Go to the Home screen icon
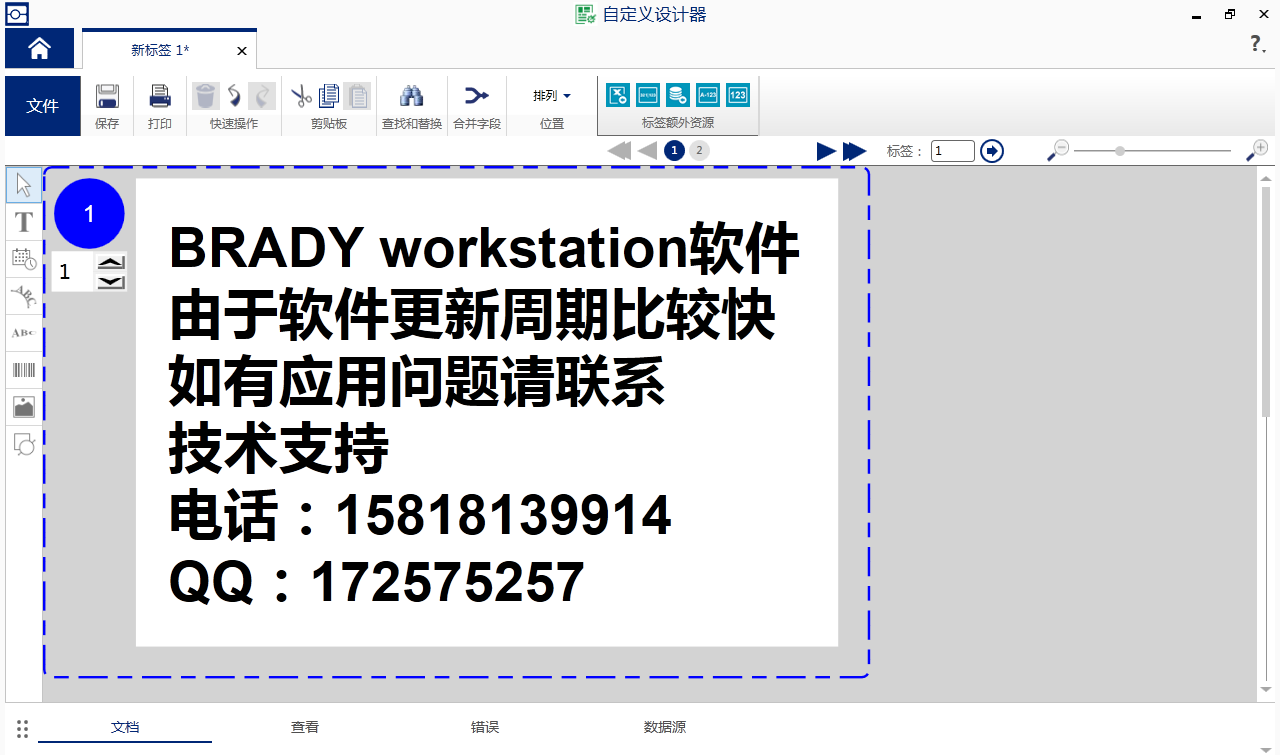The height and width of the screenshot is (755, 1280). coord(39,48)
